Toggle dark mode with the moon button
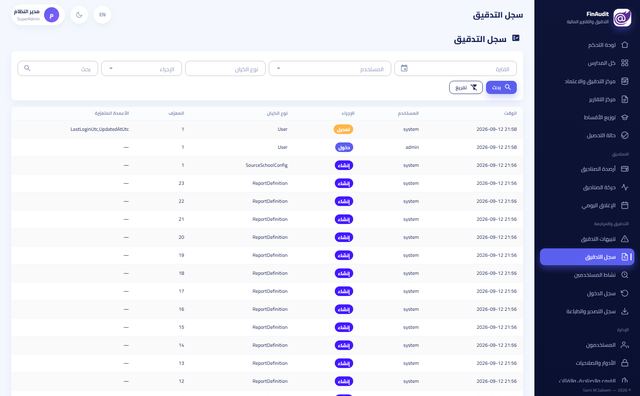 [79, 15]
